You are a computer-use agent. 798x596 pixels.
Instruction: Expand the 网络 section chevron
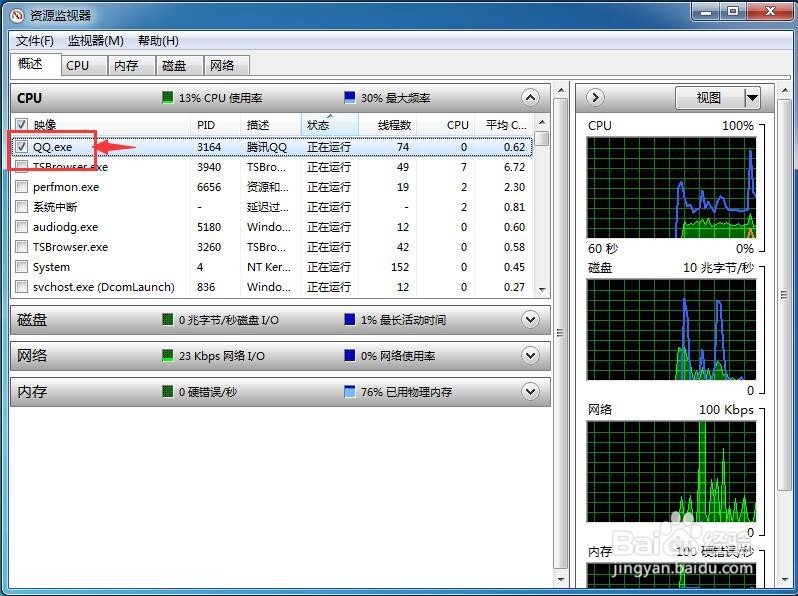[x=530, y=355]
